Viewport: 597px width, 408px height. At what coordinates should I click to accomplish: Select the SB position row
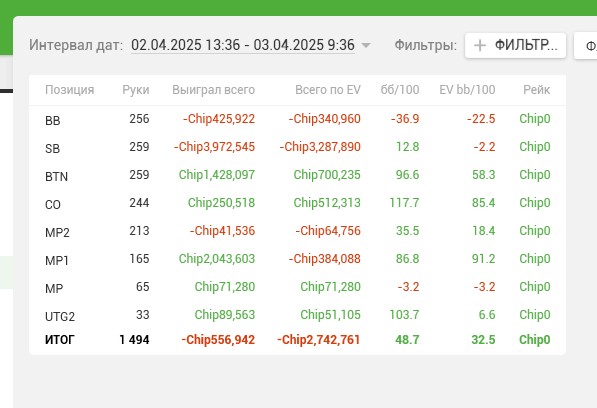297,147
